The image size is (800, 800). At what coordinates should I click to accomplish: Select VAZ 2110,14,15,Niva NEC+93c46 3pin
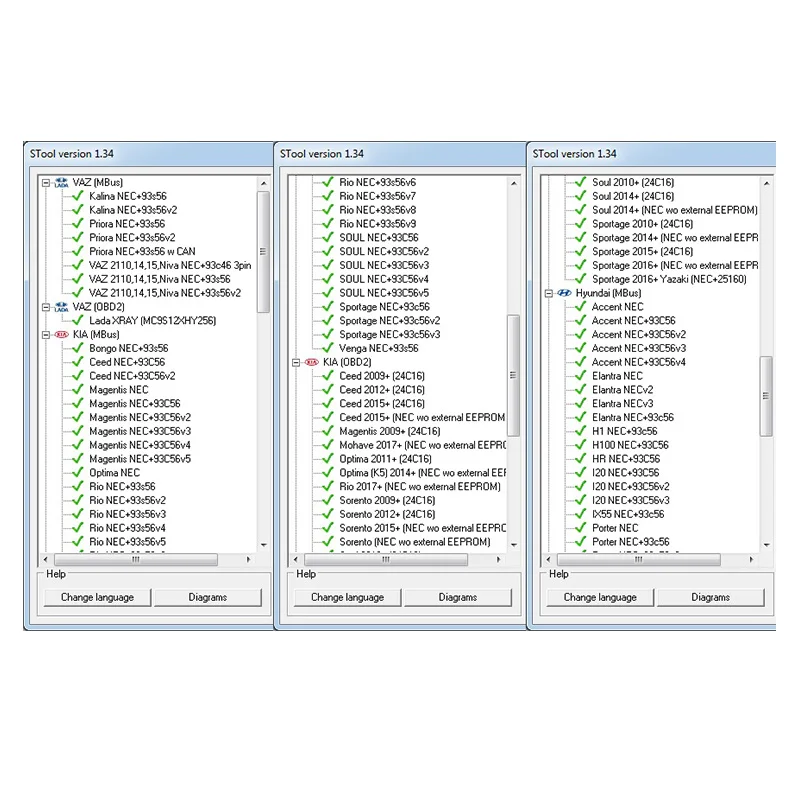click(170, 265)
